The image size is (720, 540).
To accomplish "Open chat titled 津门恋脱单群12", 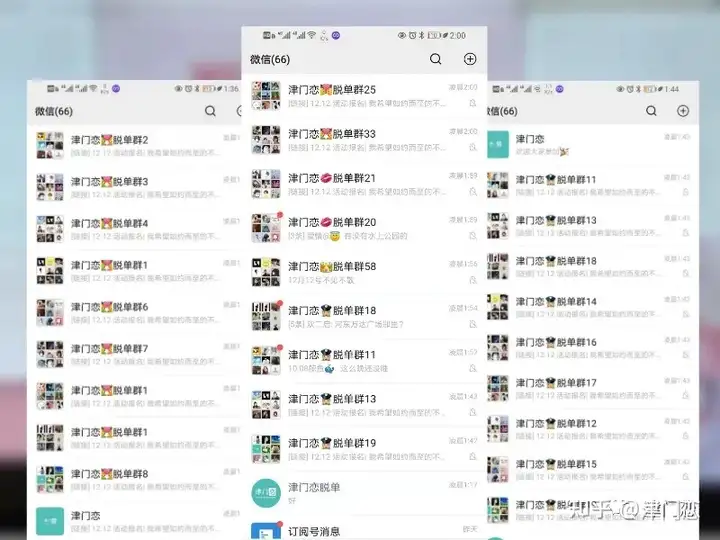I will tap(556, 423).
